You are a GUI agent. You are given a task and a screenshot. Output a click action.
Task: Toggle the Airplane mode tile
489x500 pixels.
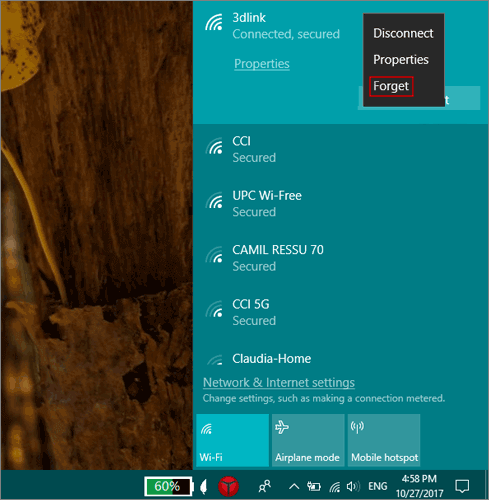[308, 440]
